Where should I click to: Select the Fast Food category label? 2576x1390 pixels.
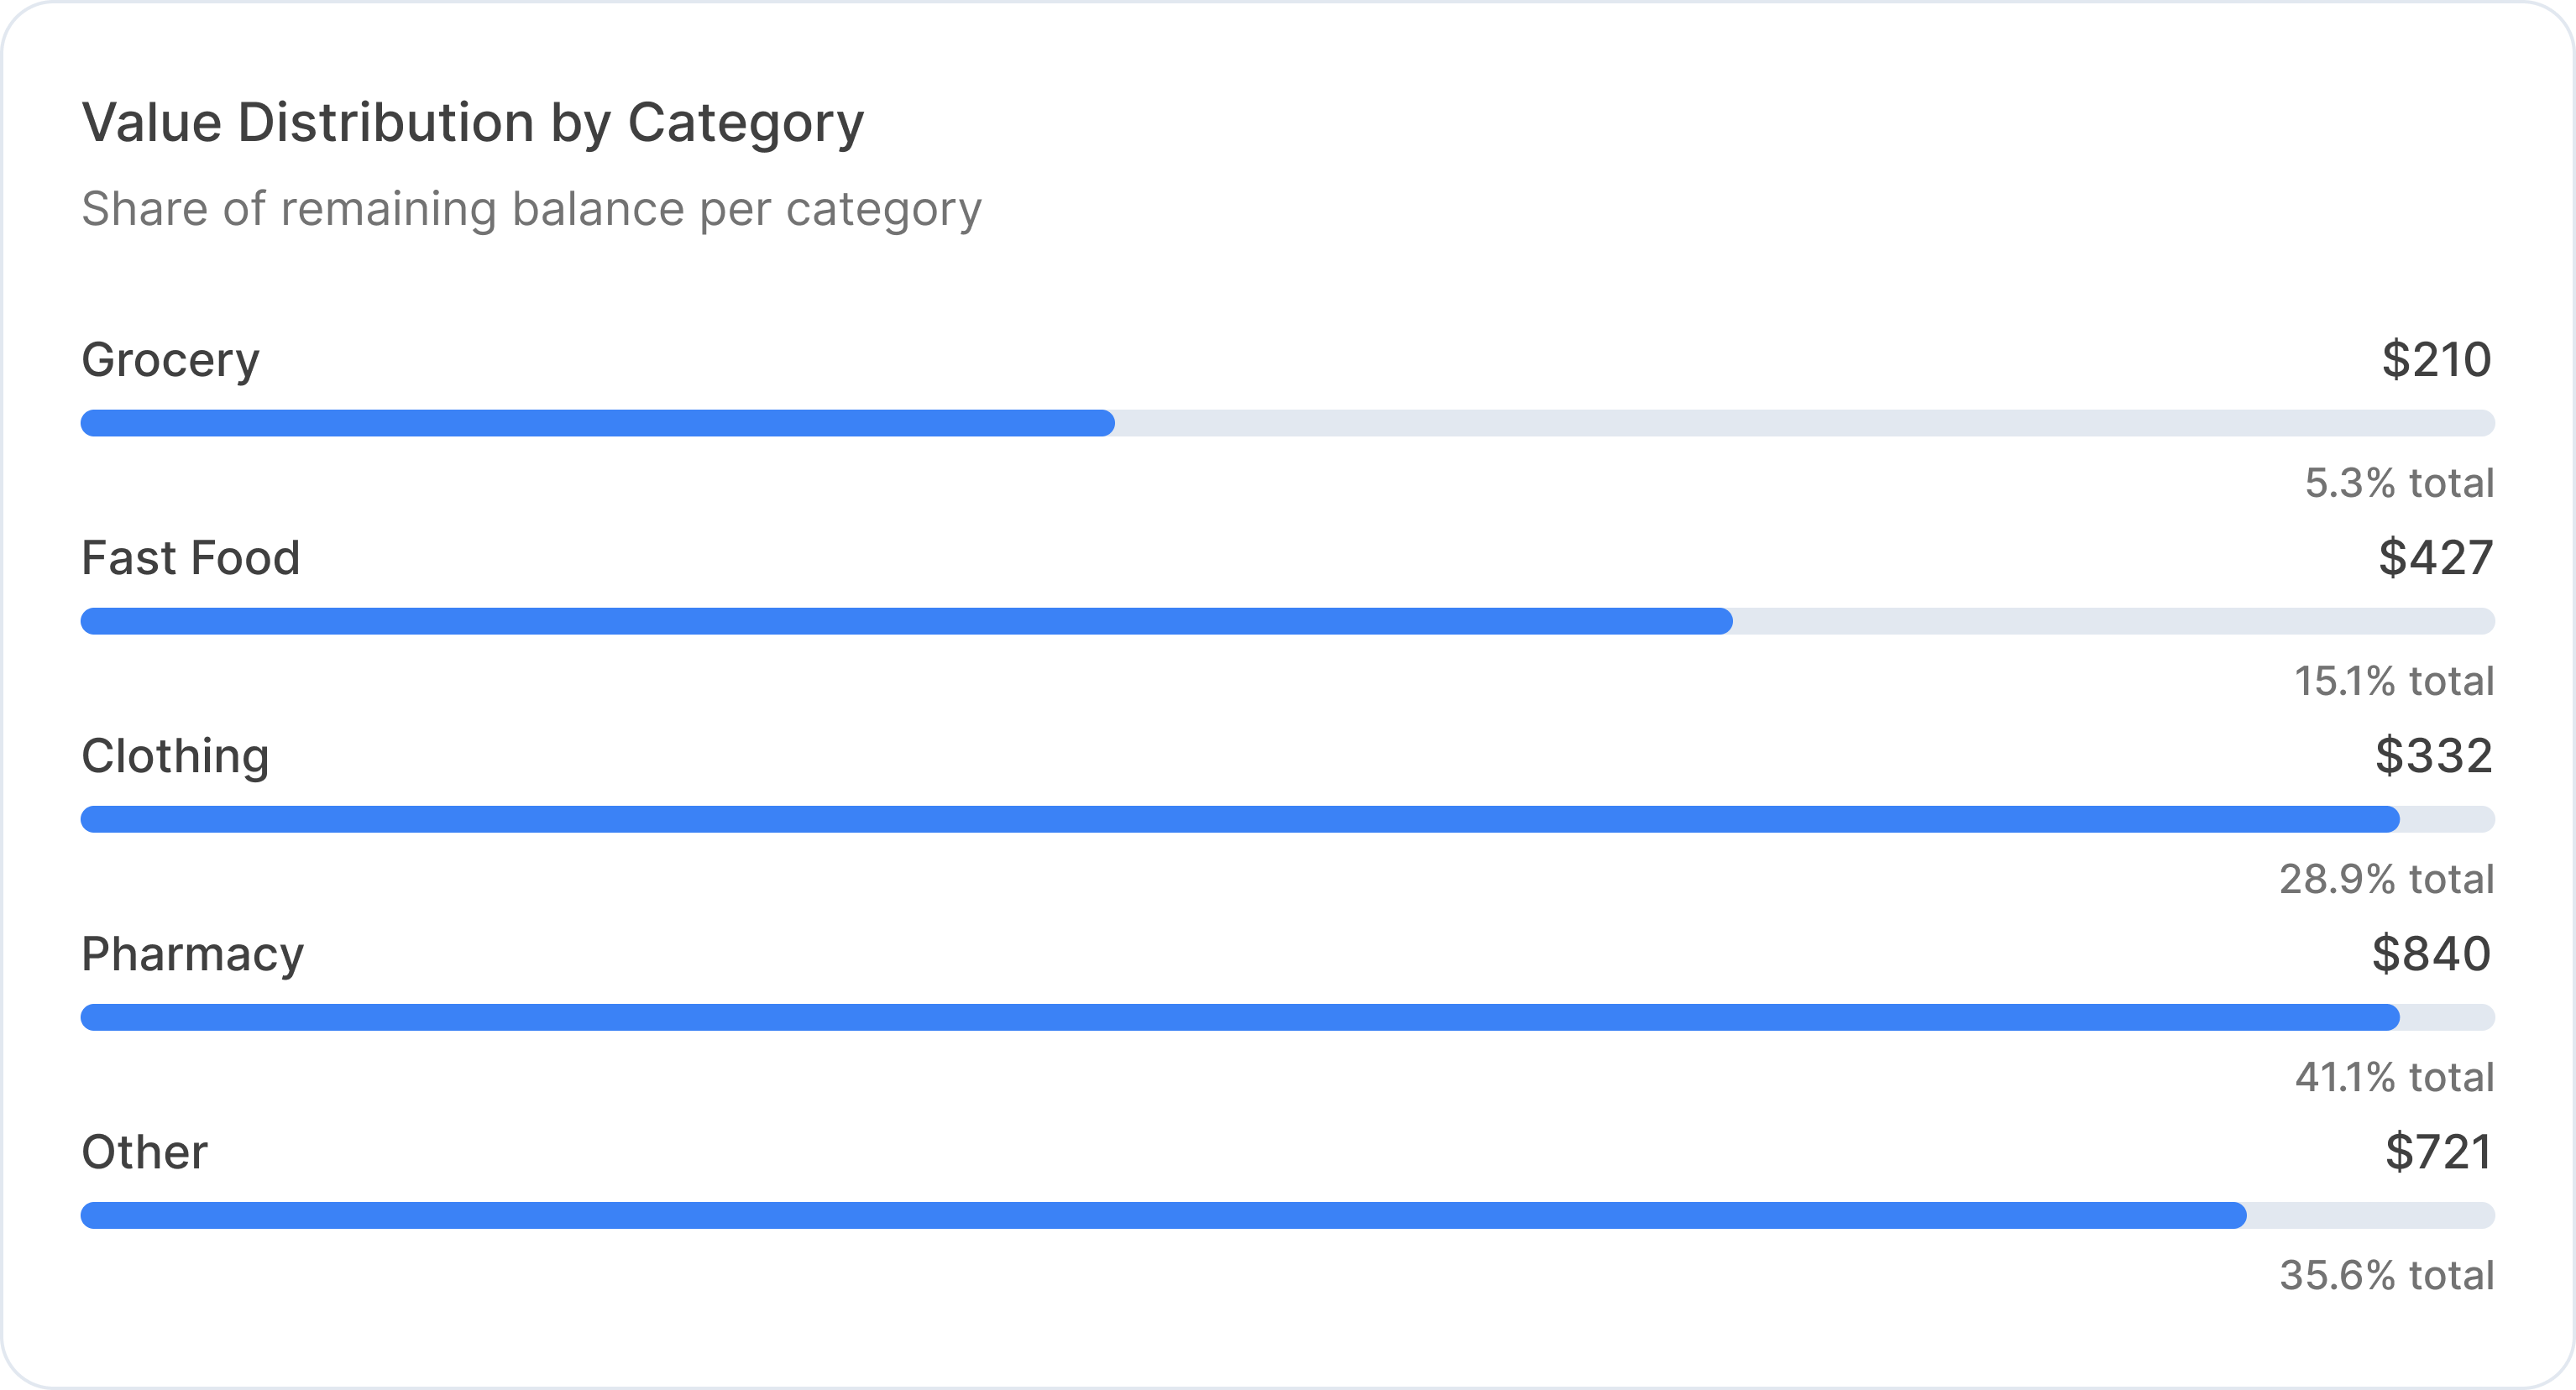[190, 558]
